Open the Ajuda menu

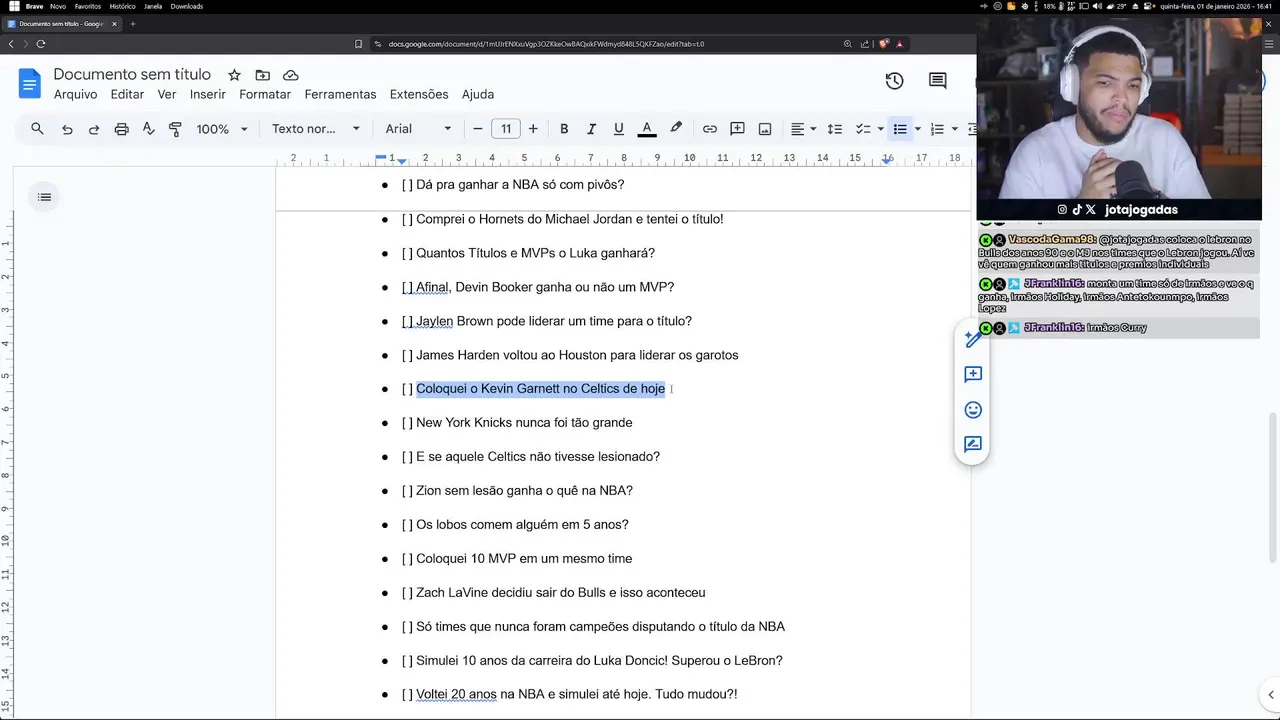coord(478,94)
